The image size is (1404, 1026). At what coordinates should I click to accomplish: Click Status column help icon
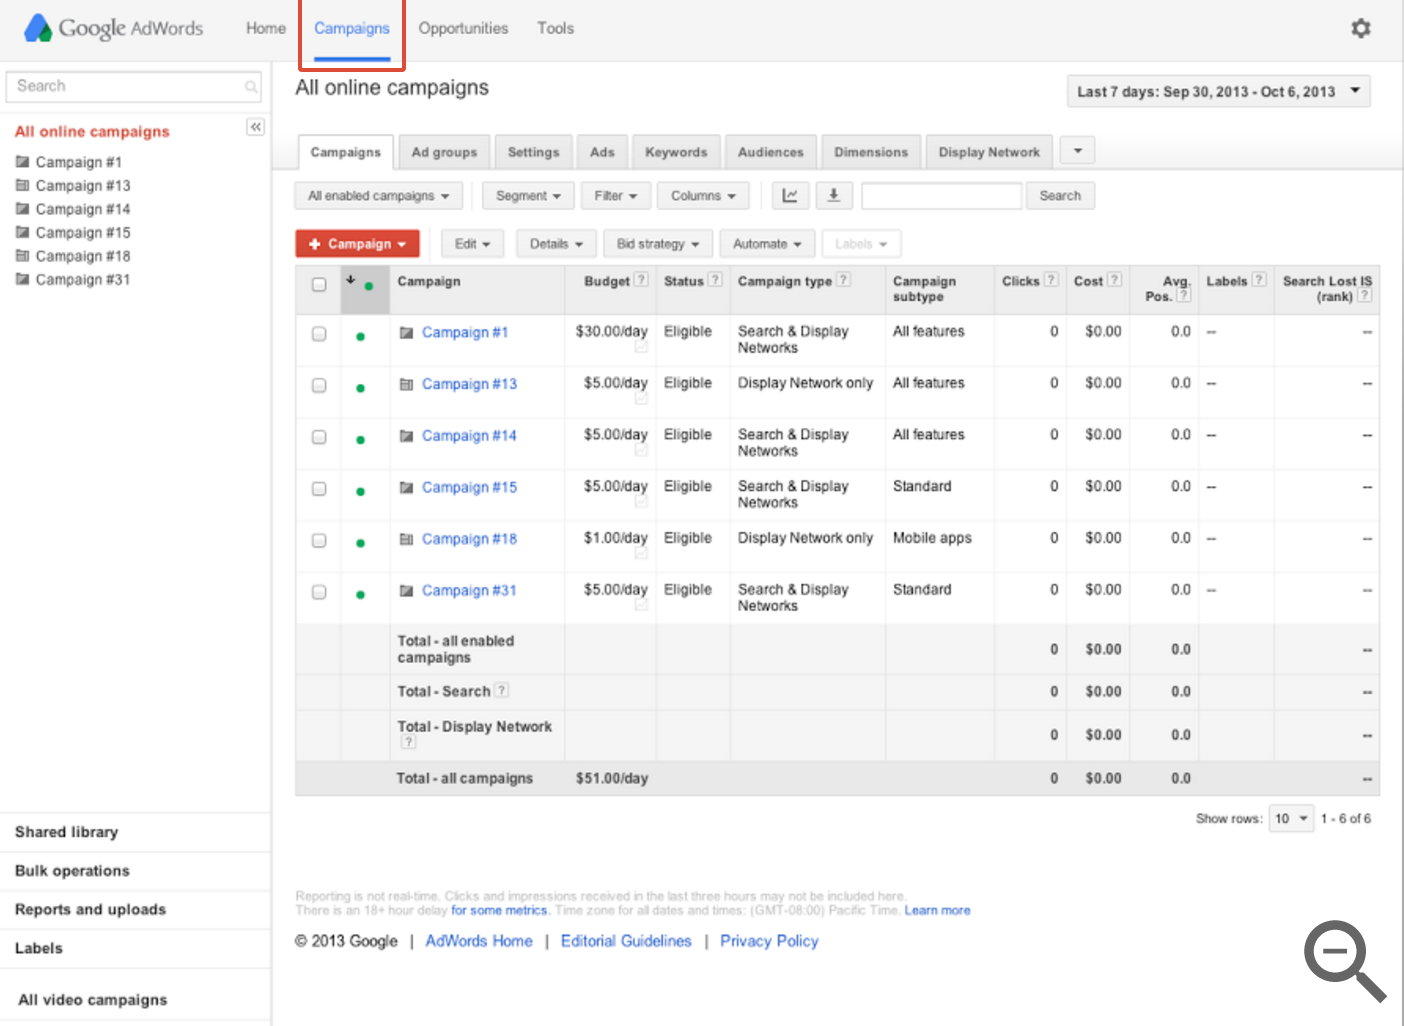pyautogui.click(x=715, y=280)
